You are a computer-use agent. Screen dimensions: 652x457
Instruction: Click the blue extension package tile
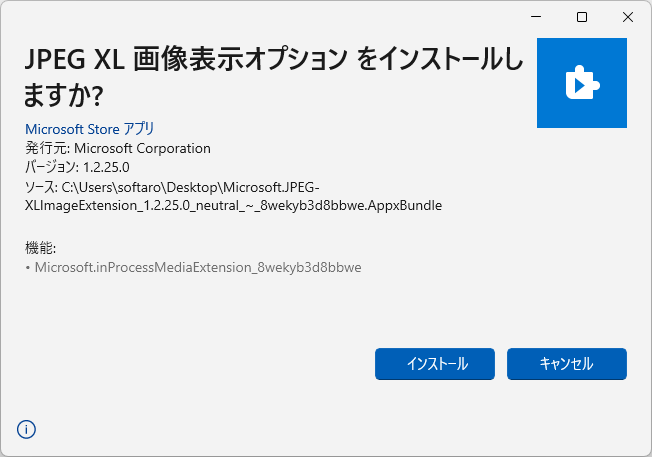click(x=582, y=83)
